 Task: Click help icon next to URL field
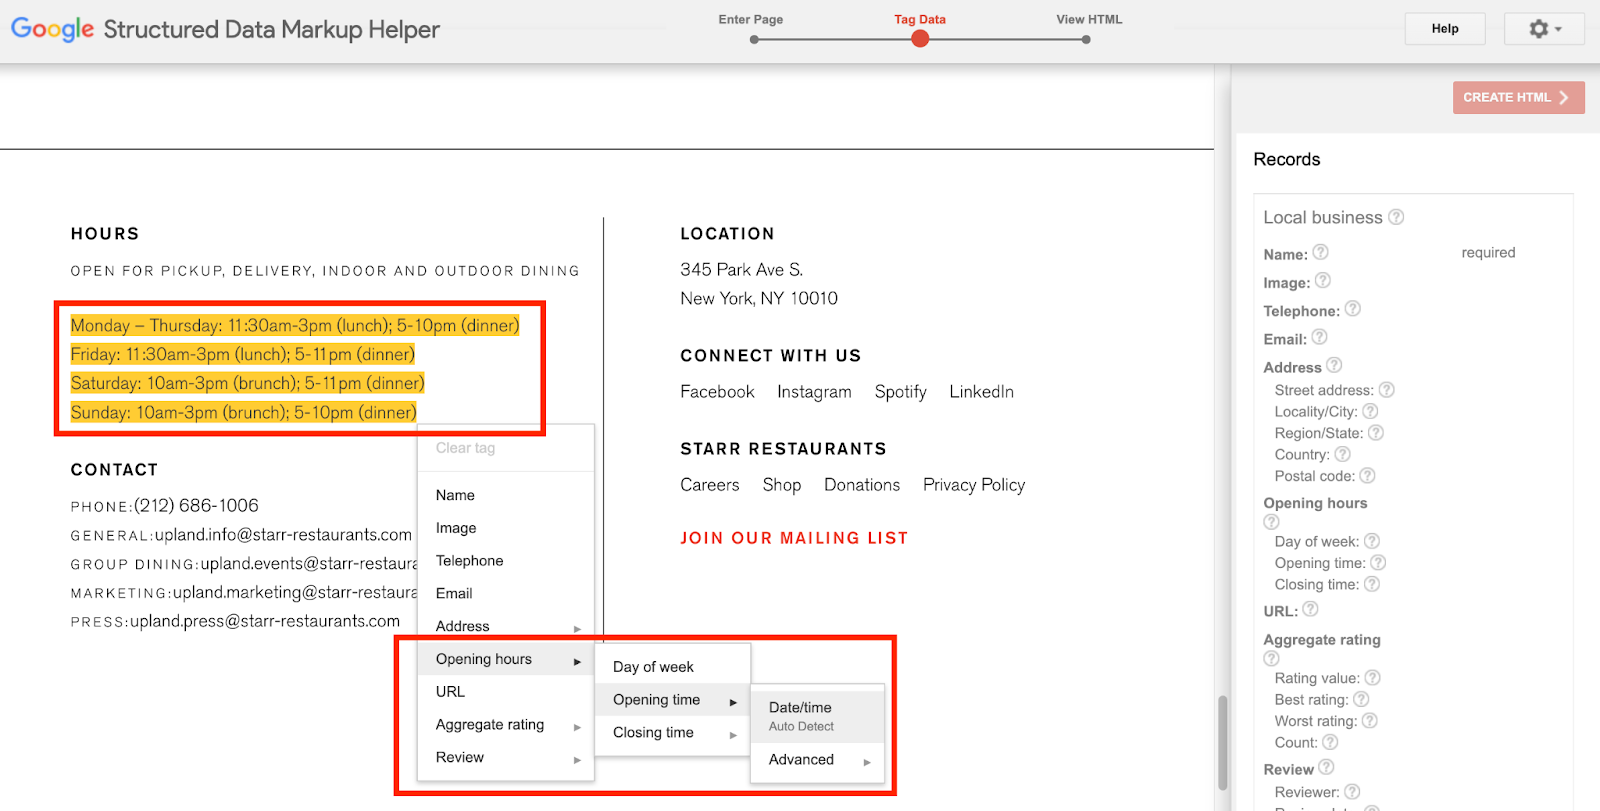pyautogui.click(x=1310, y=609)
